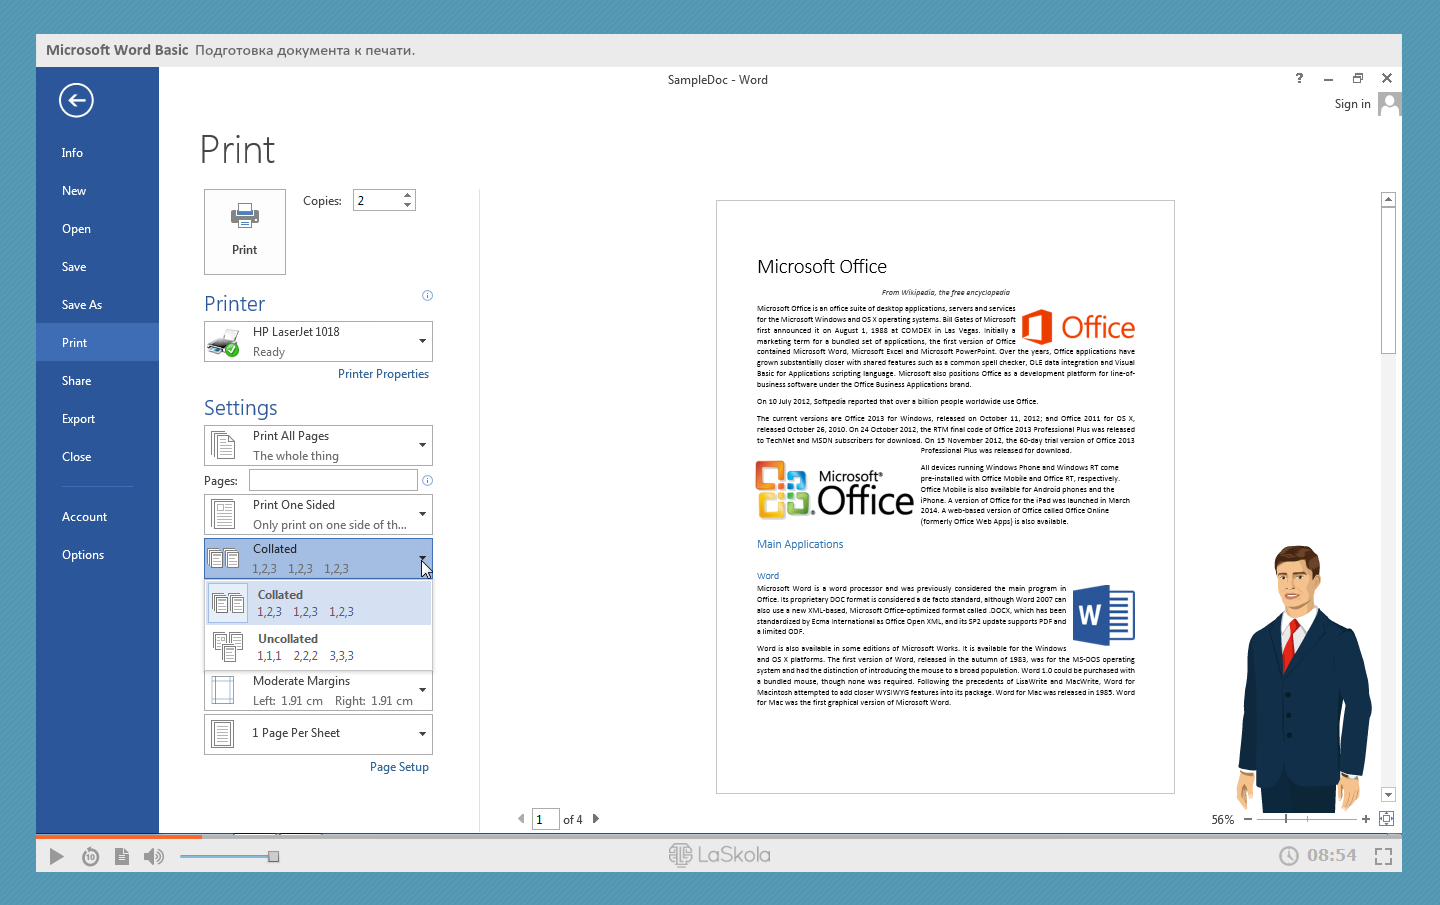
Task: Go to next preview page arrow
Action: (596, 819)
